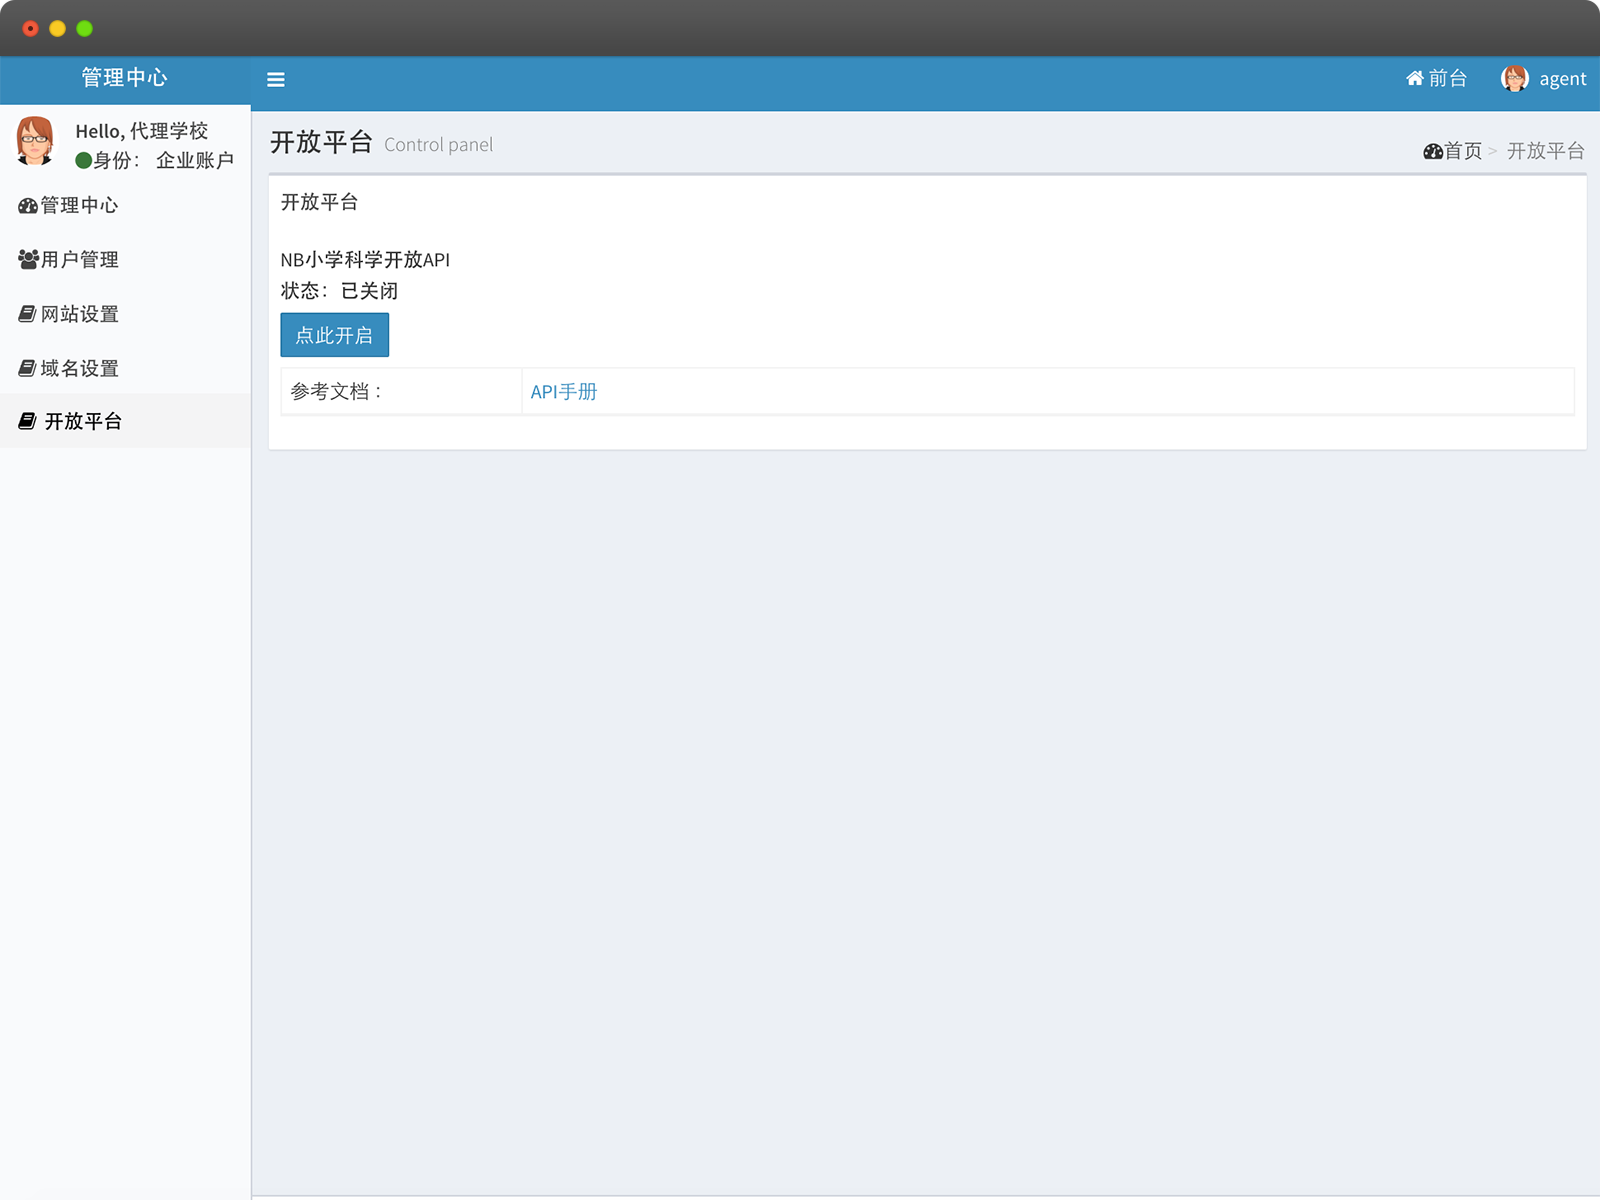The image size is (1600, 1200).
Task: Select 网站设置 from the sidebar menu
Action: (x=80, y=314)
